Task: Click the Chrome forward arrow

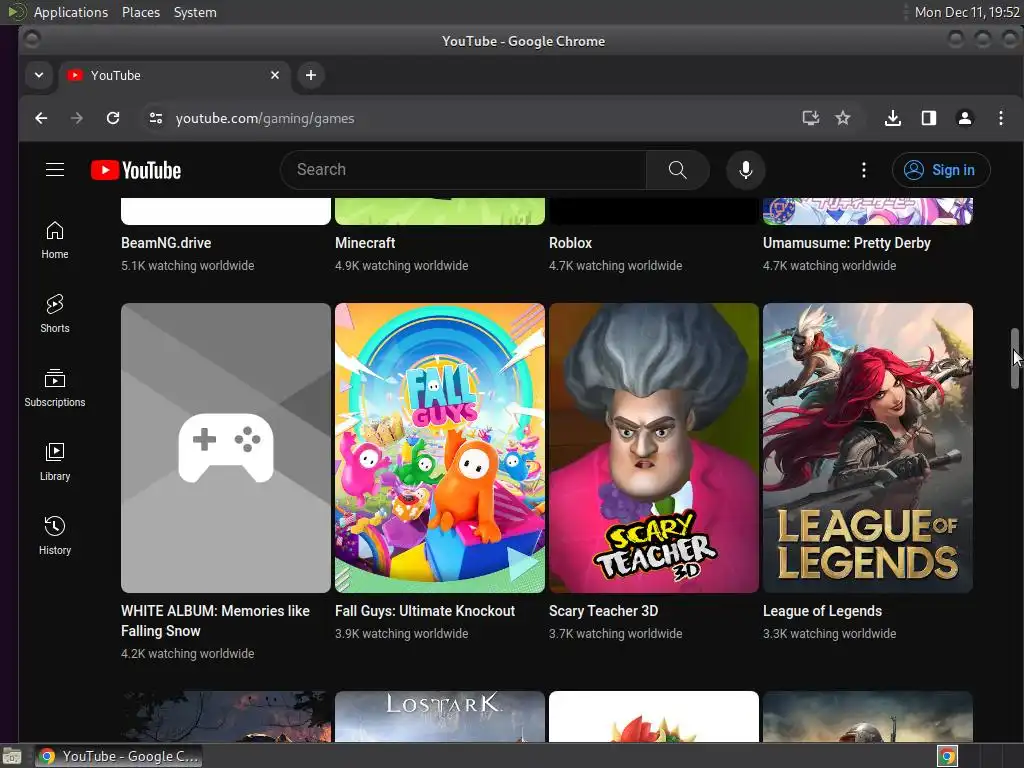Action: click(77, 118)
